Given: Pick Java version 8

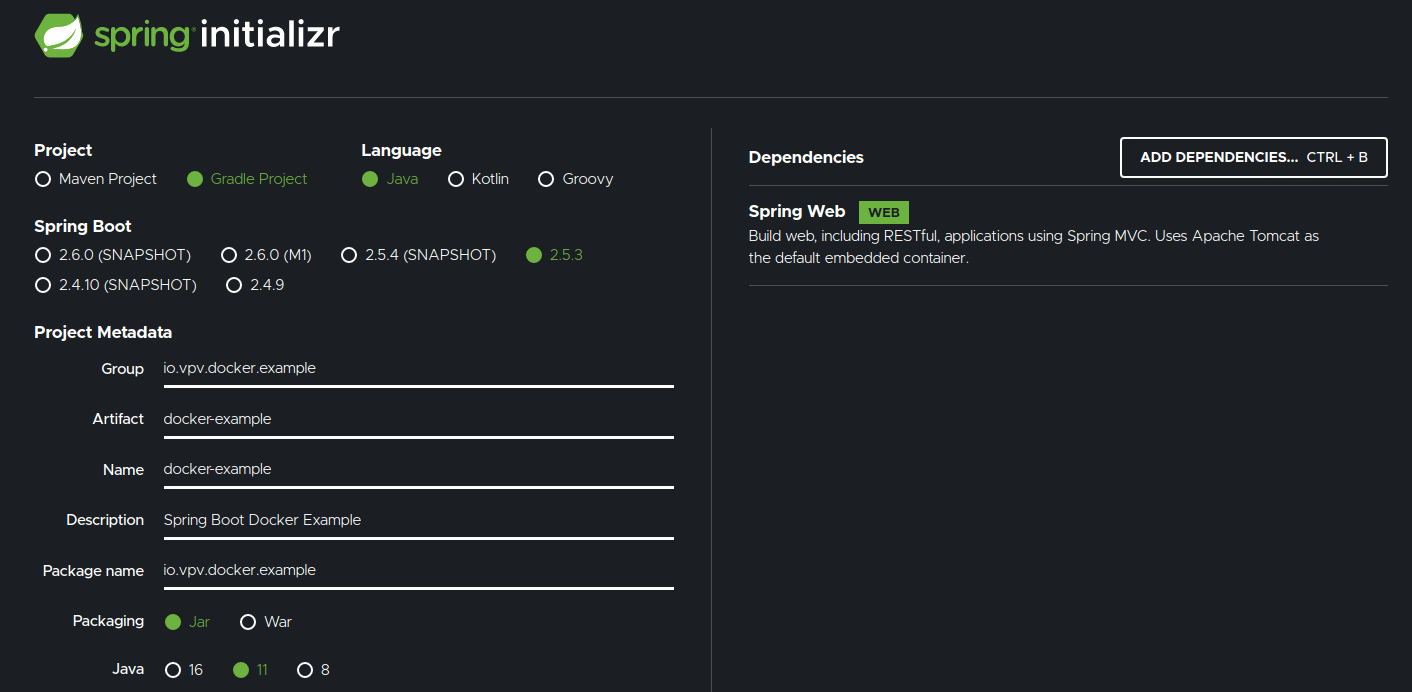Looking at the screenshot, I should (313, 670).
